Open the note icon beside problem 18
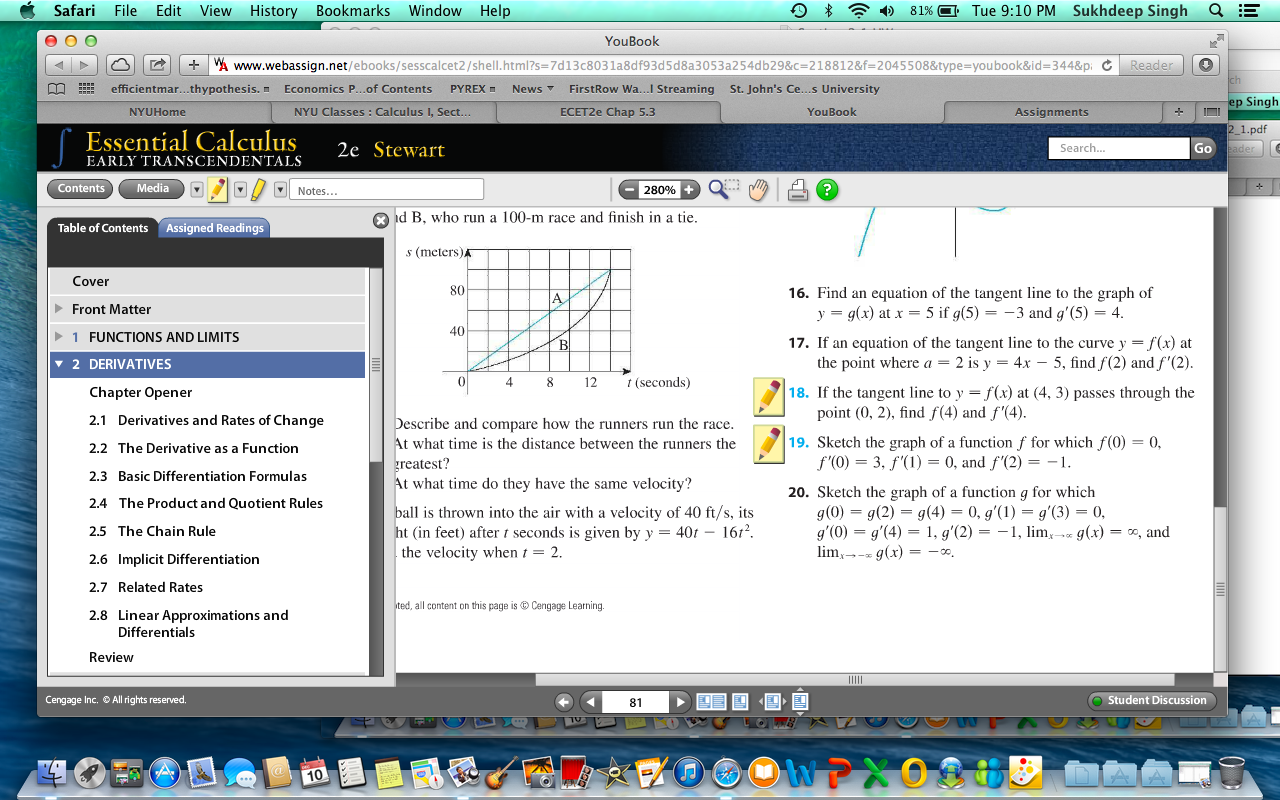This screenshot has width=1280, height=800. (x=768, y=397)
